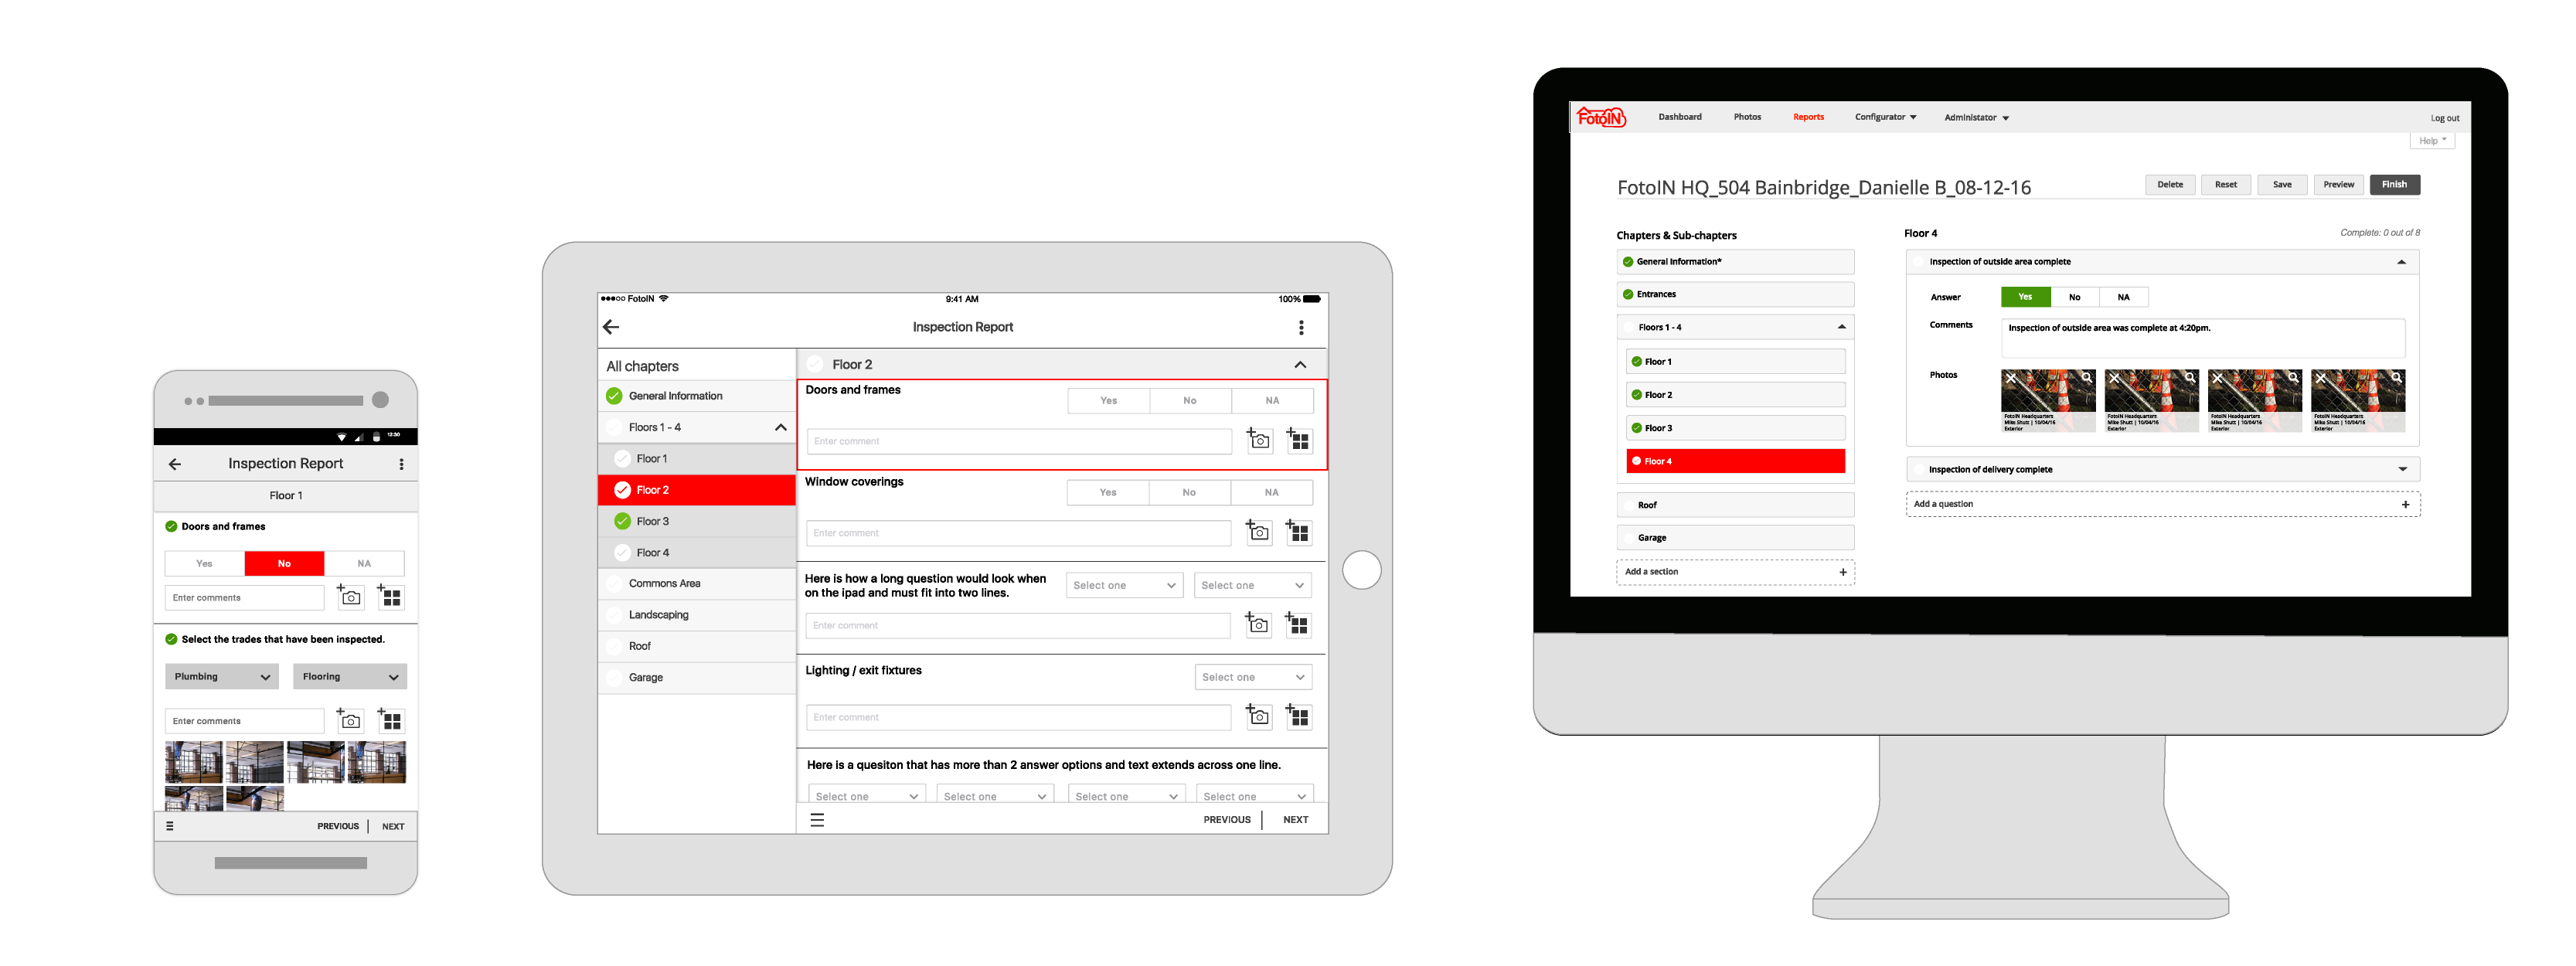Open the Plumbing dropdown on the phone

(x=222, y=677)
